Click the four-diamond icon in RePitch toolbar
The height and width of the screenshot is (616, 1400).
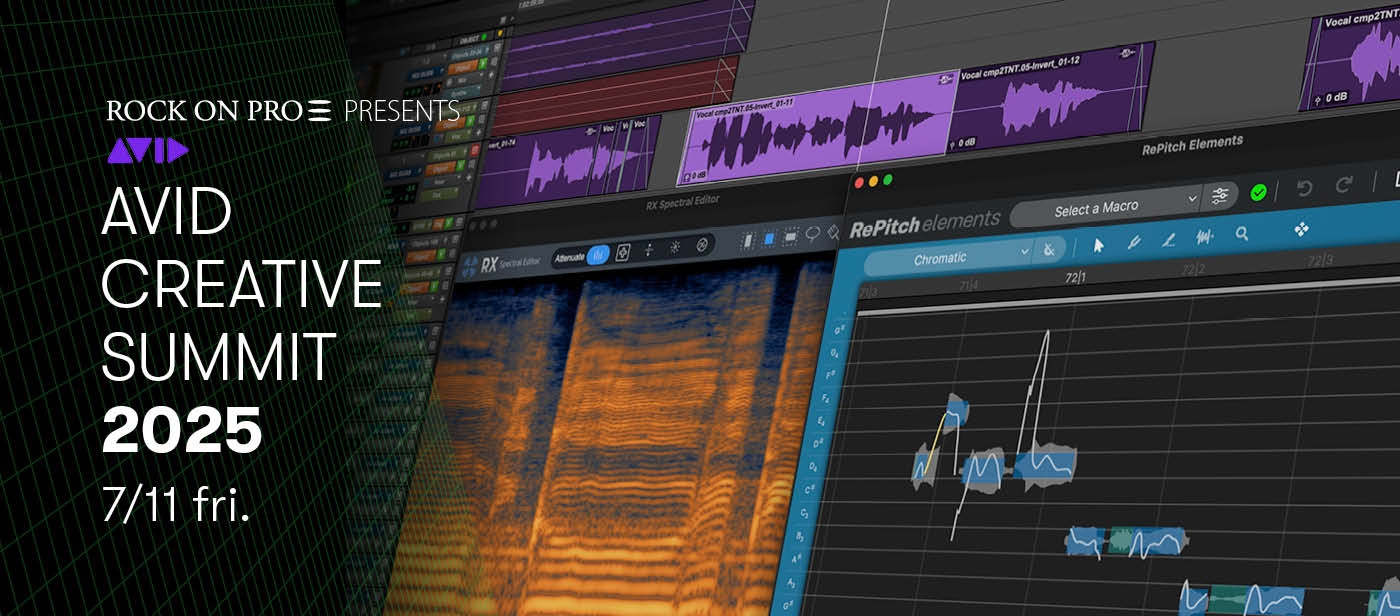pyautogui.click(x=1301, y=230)
